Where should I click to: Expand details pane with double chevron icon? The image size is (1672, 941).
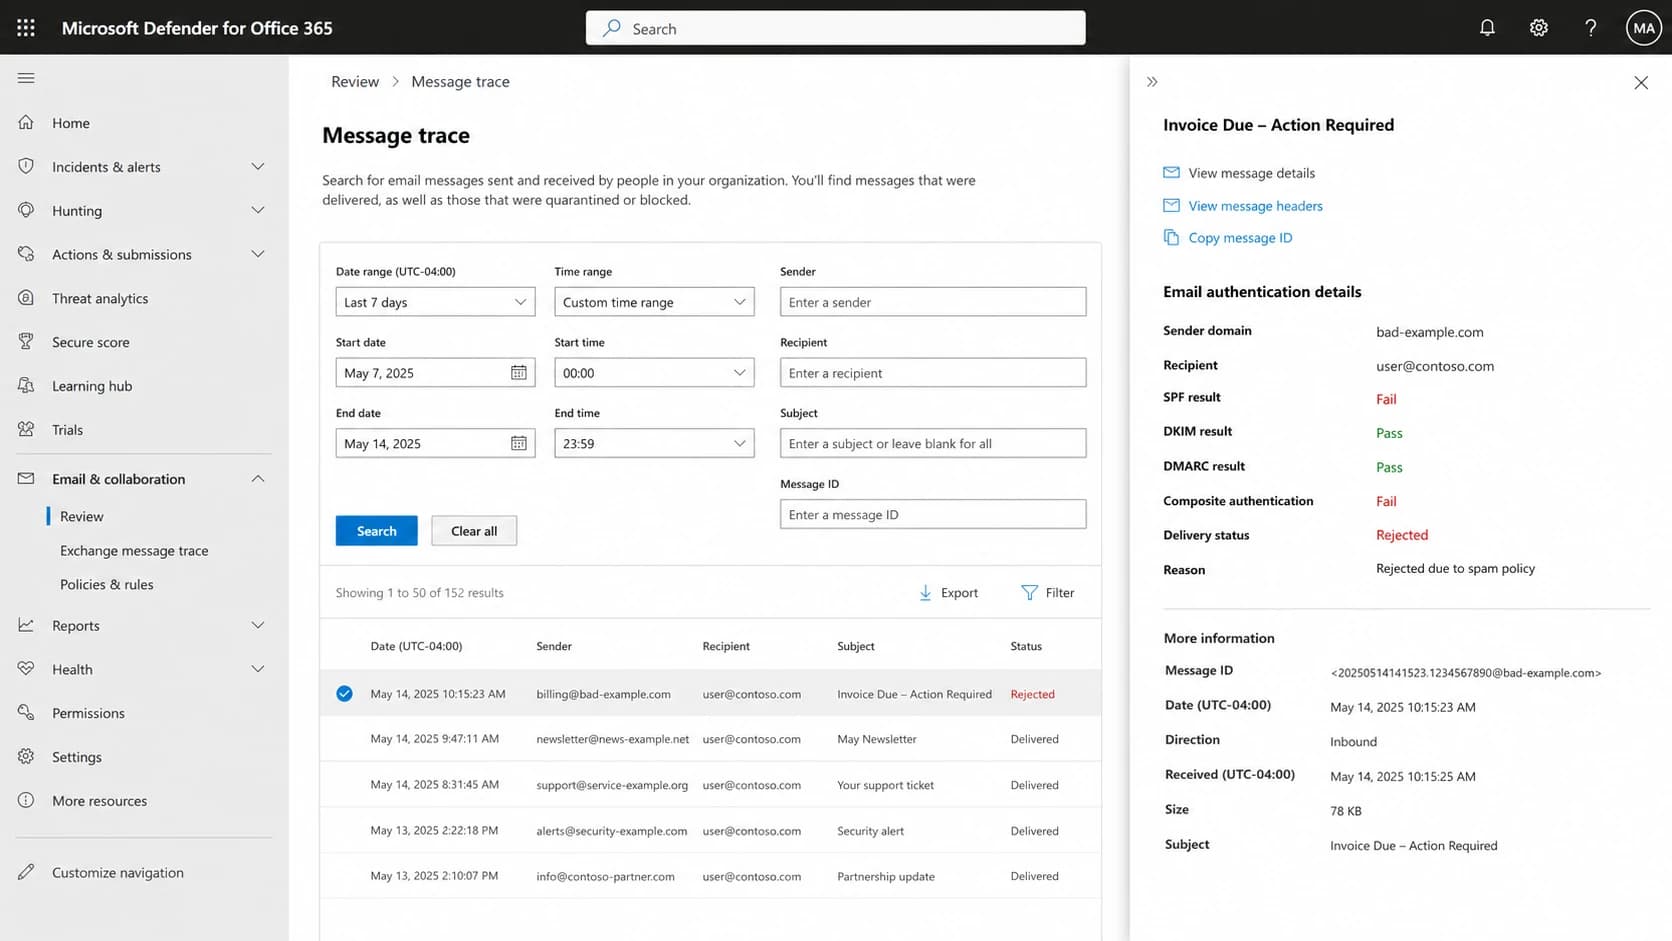point(1152,82)
